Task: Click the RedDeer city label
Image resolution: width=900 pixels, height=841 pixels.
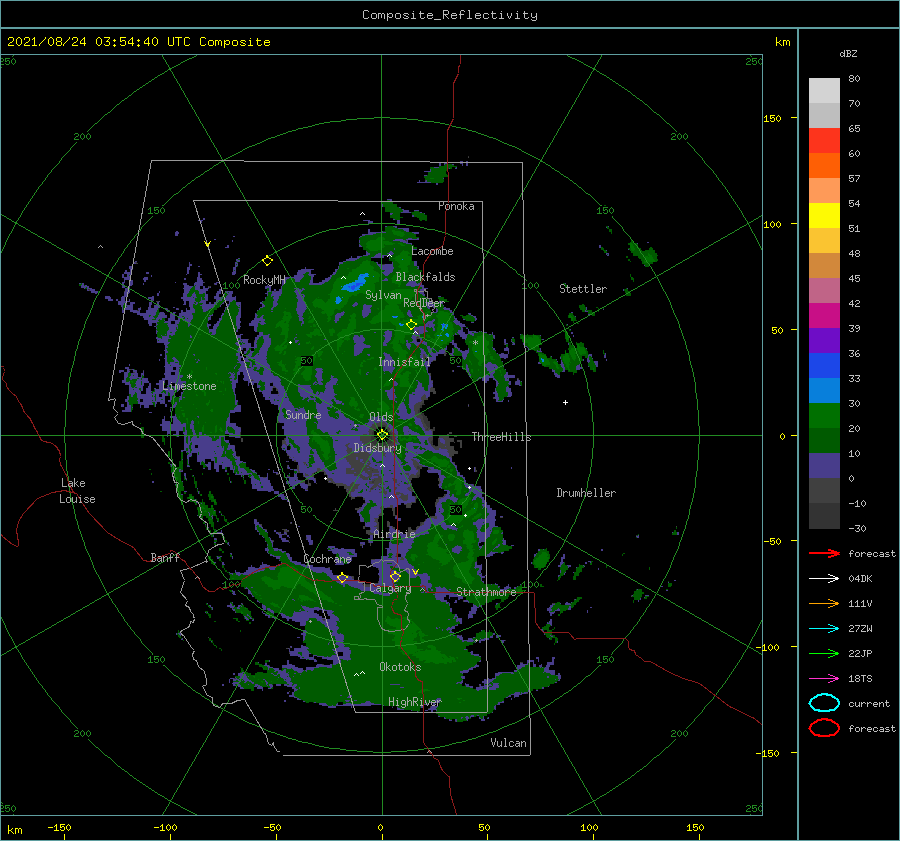Action: pyautogui.click(x=424, y=303)
